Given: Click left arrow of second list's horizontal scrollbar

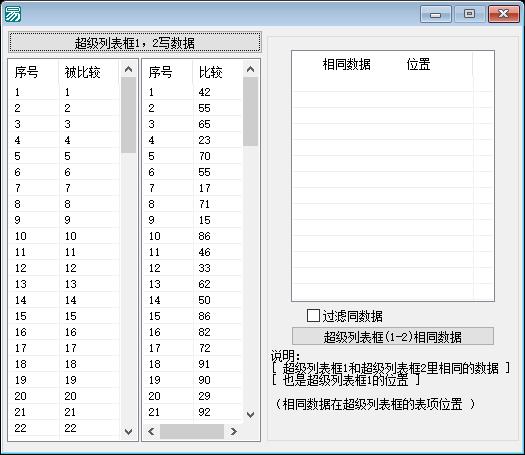Looking at the screenshot, I should point(151,431).
